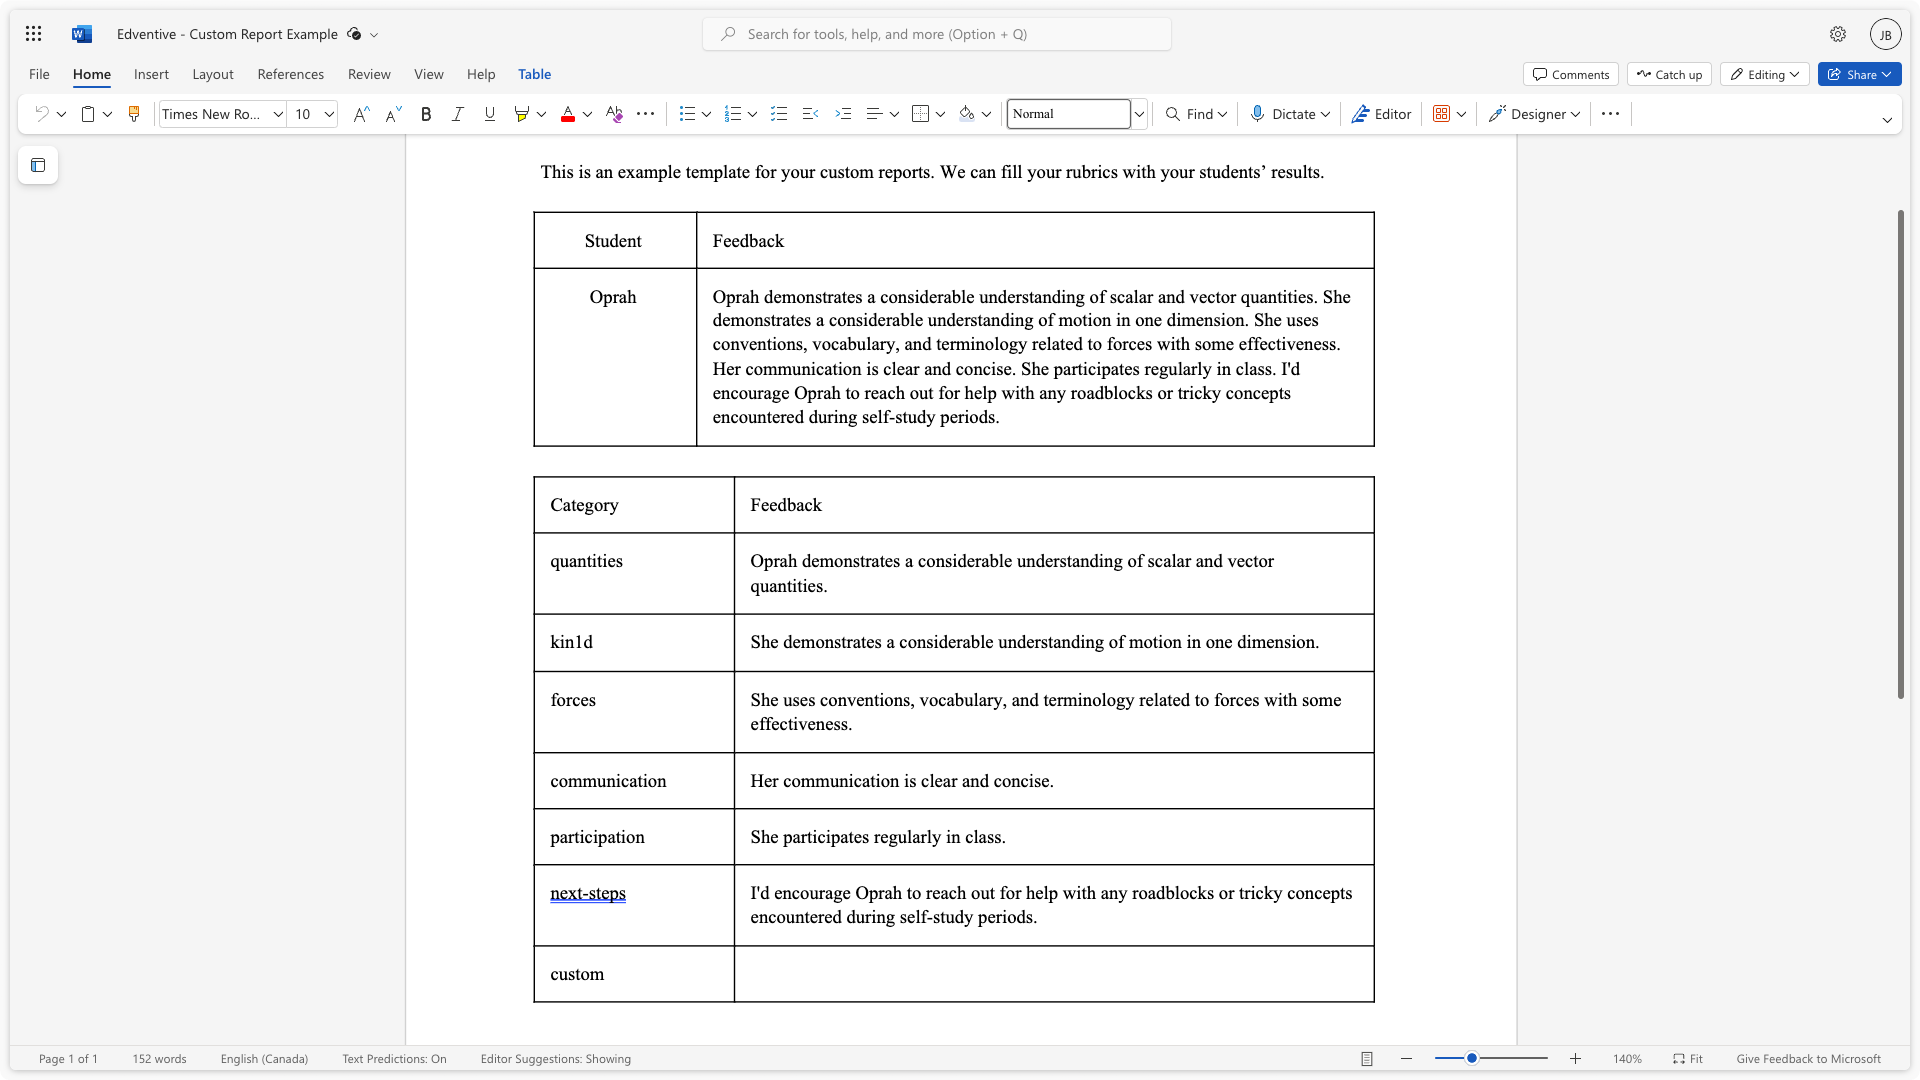Click the Catch up button
The height and width of the screenshot is (1080, 1920).
(1670, 74)
